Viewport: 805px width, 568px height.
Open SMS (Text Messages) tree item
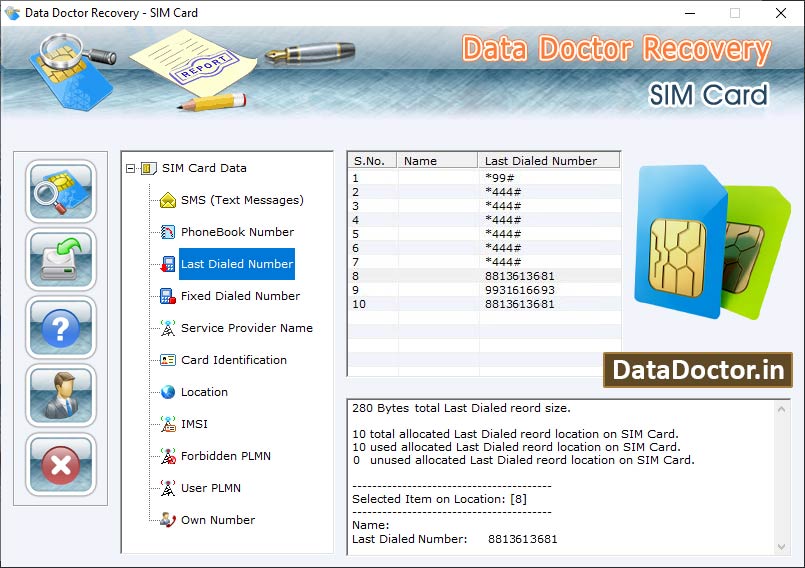(242, 200)
